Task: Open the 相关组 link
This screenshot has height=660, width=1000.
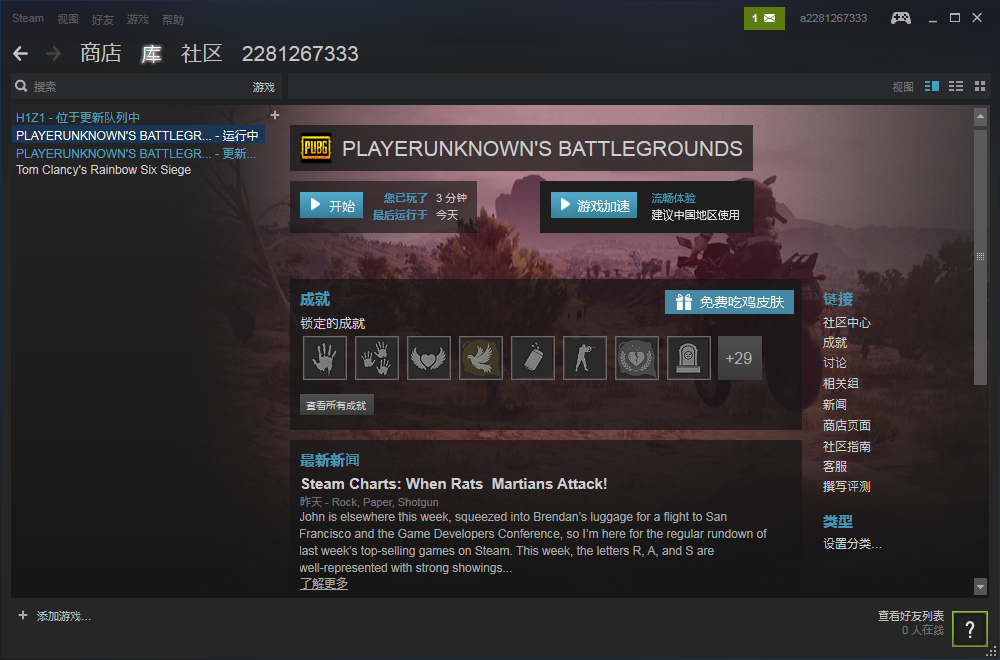Action: 841,383
